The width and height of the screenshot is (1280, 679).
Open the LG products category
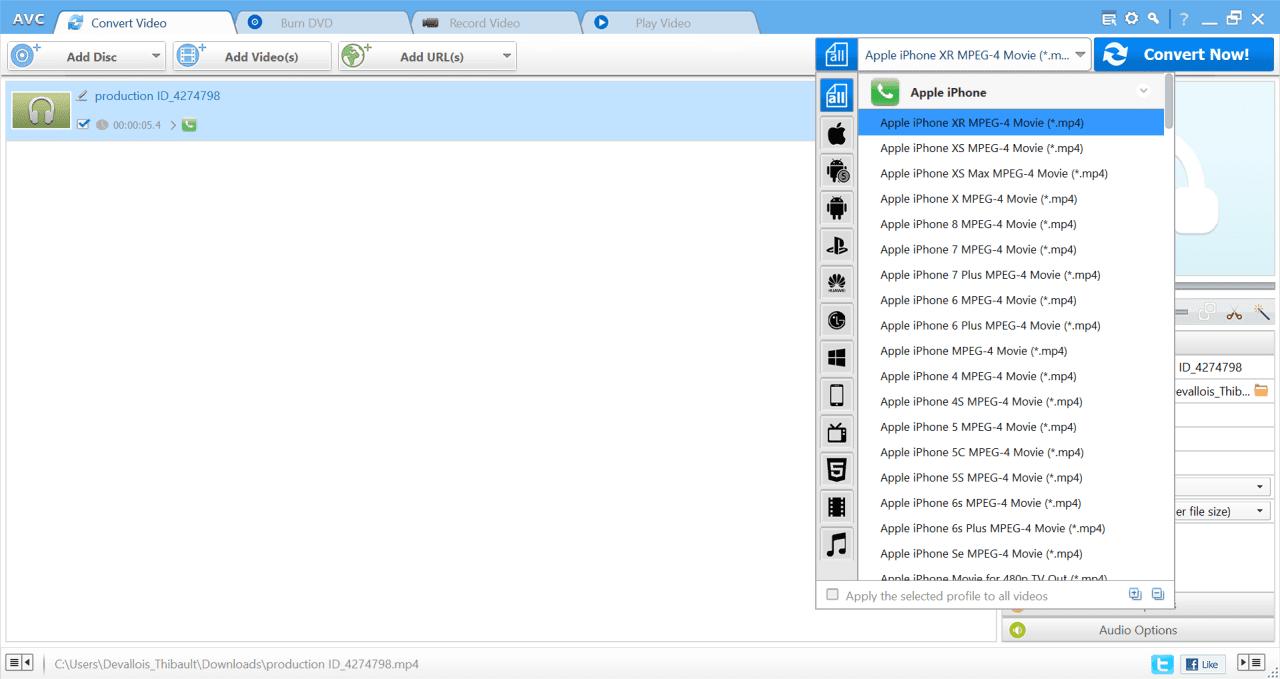[x=837, y=320]
